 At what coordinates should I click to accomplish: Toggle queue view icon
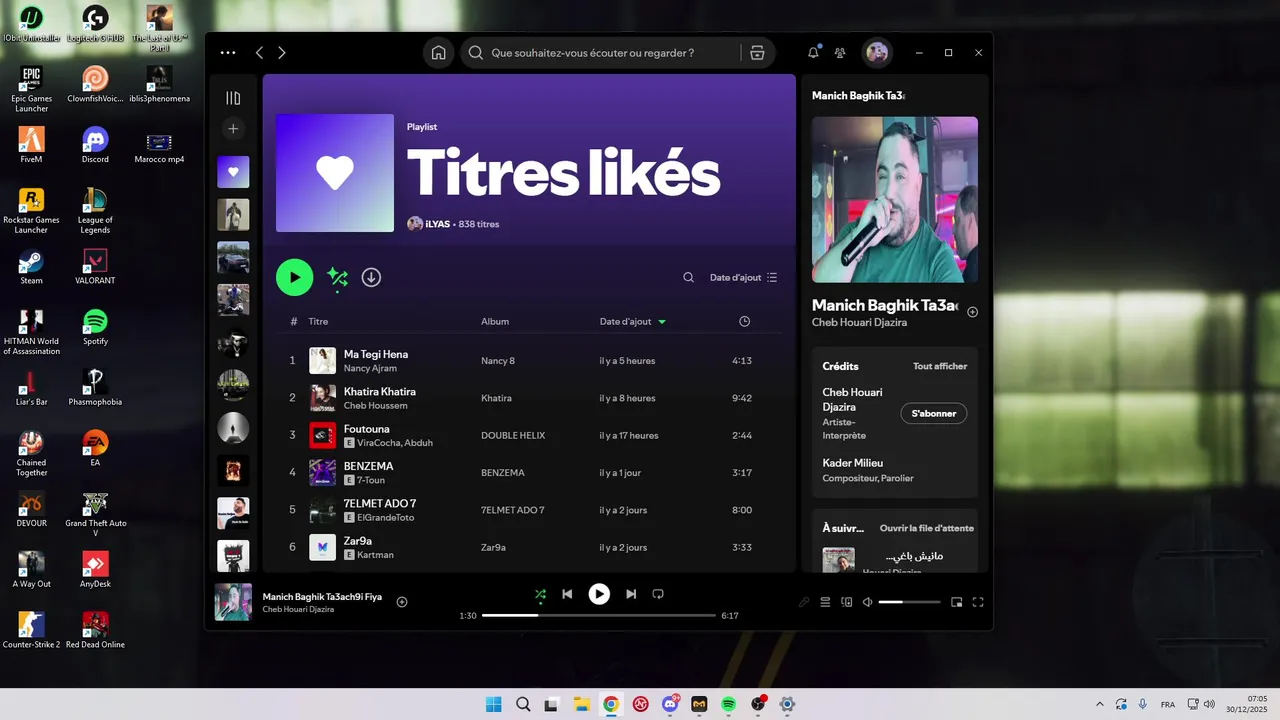click(x=825, y=602)
